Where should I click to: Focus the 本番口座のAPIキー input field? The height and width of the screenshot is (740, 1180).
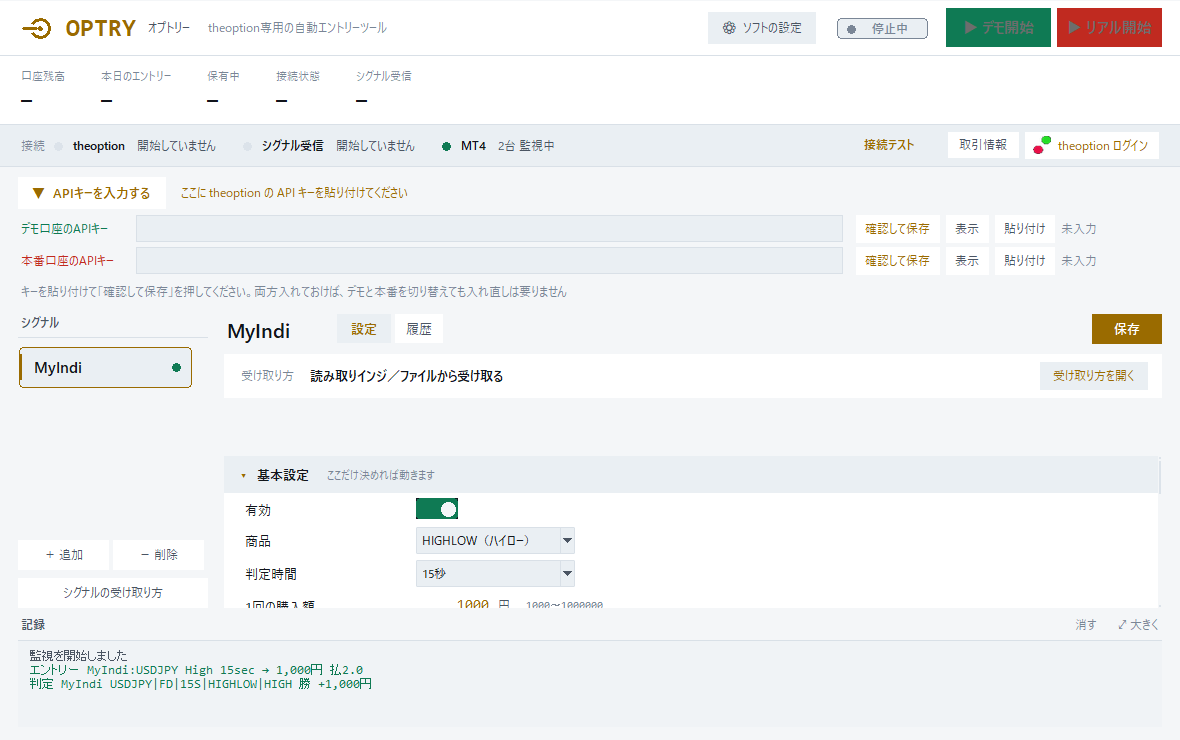pyautogui.click(x=489, y=260)
